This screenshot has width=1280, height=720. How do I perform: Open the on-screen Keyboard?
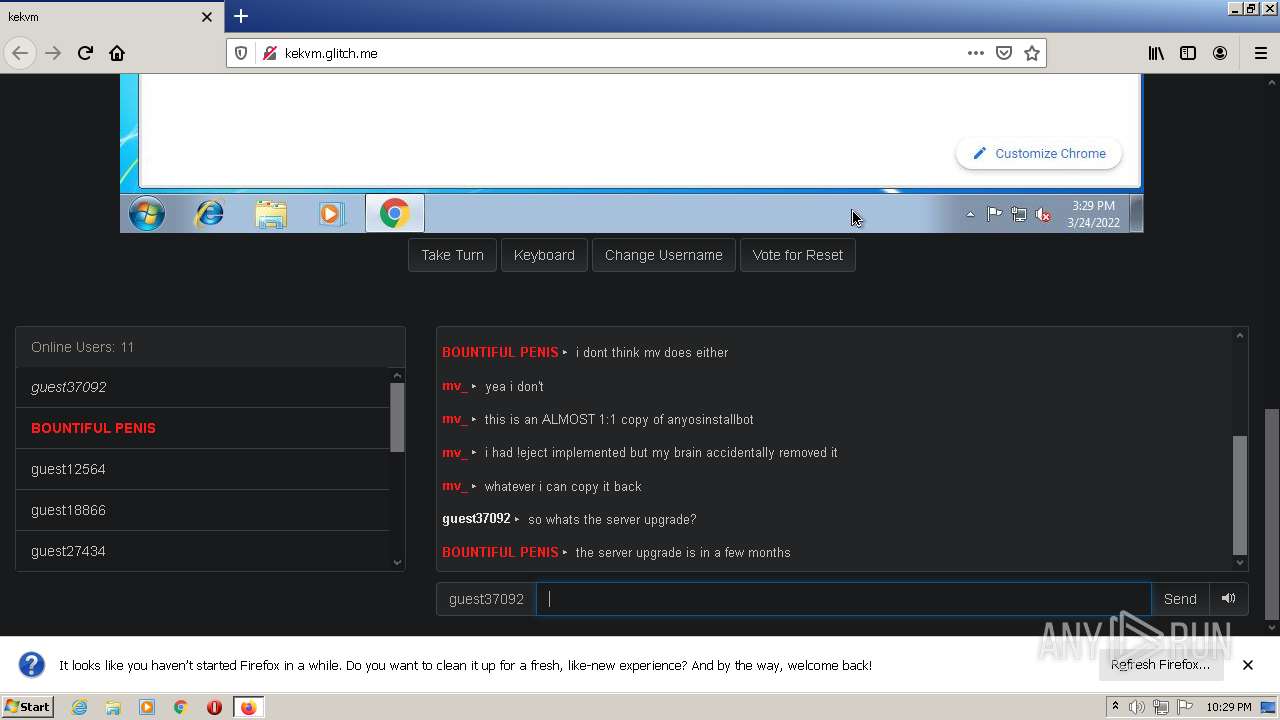coord(544,255)
